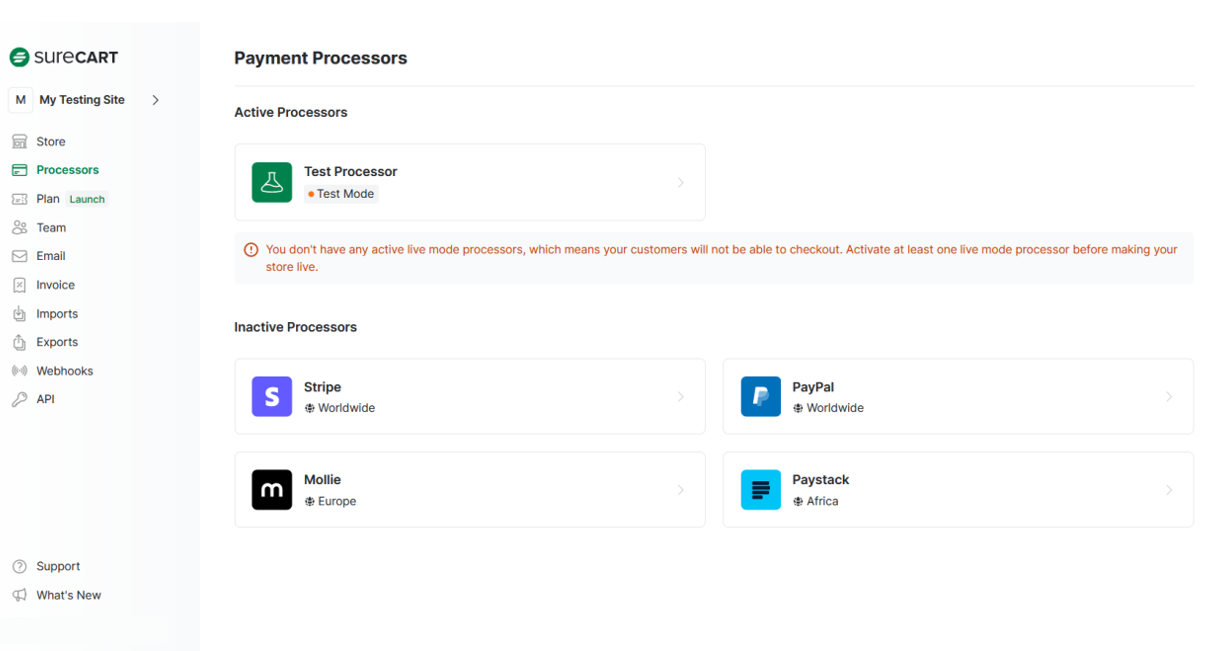Image resolution: width=1218 pixels, height=651 pixels.
Task: Open Test Processor using its chevron arrow
Action: 681,182
